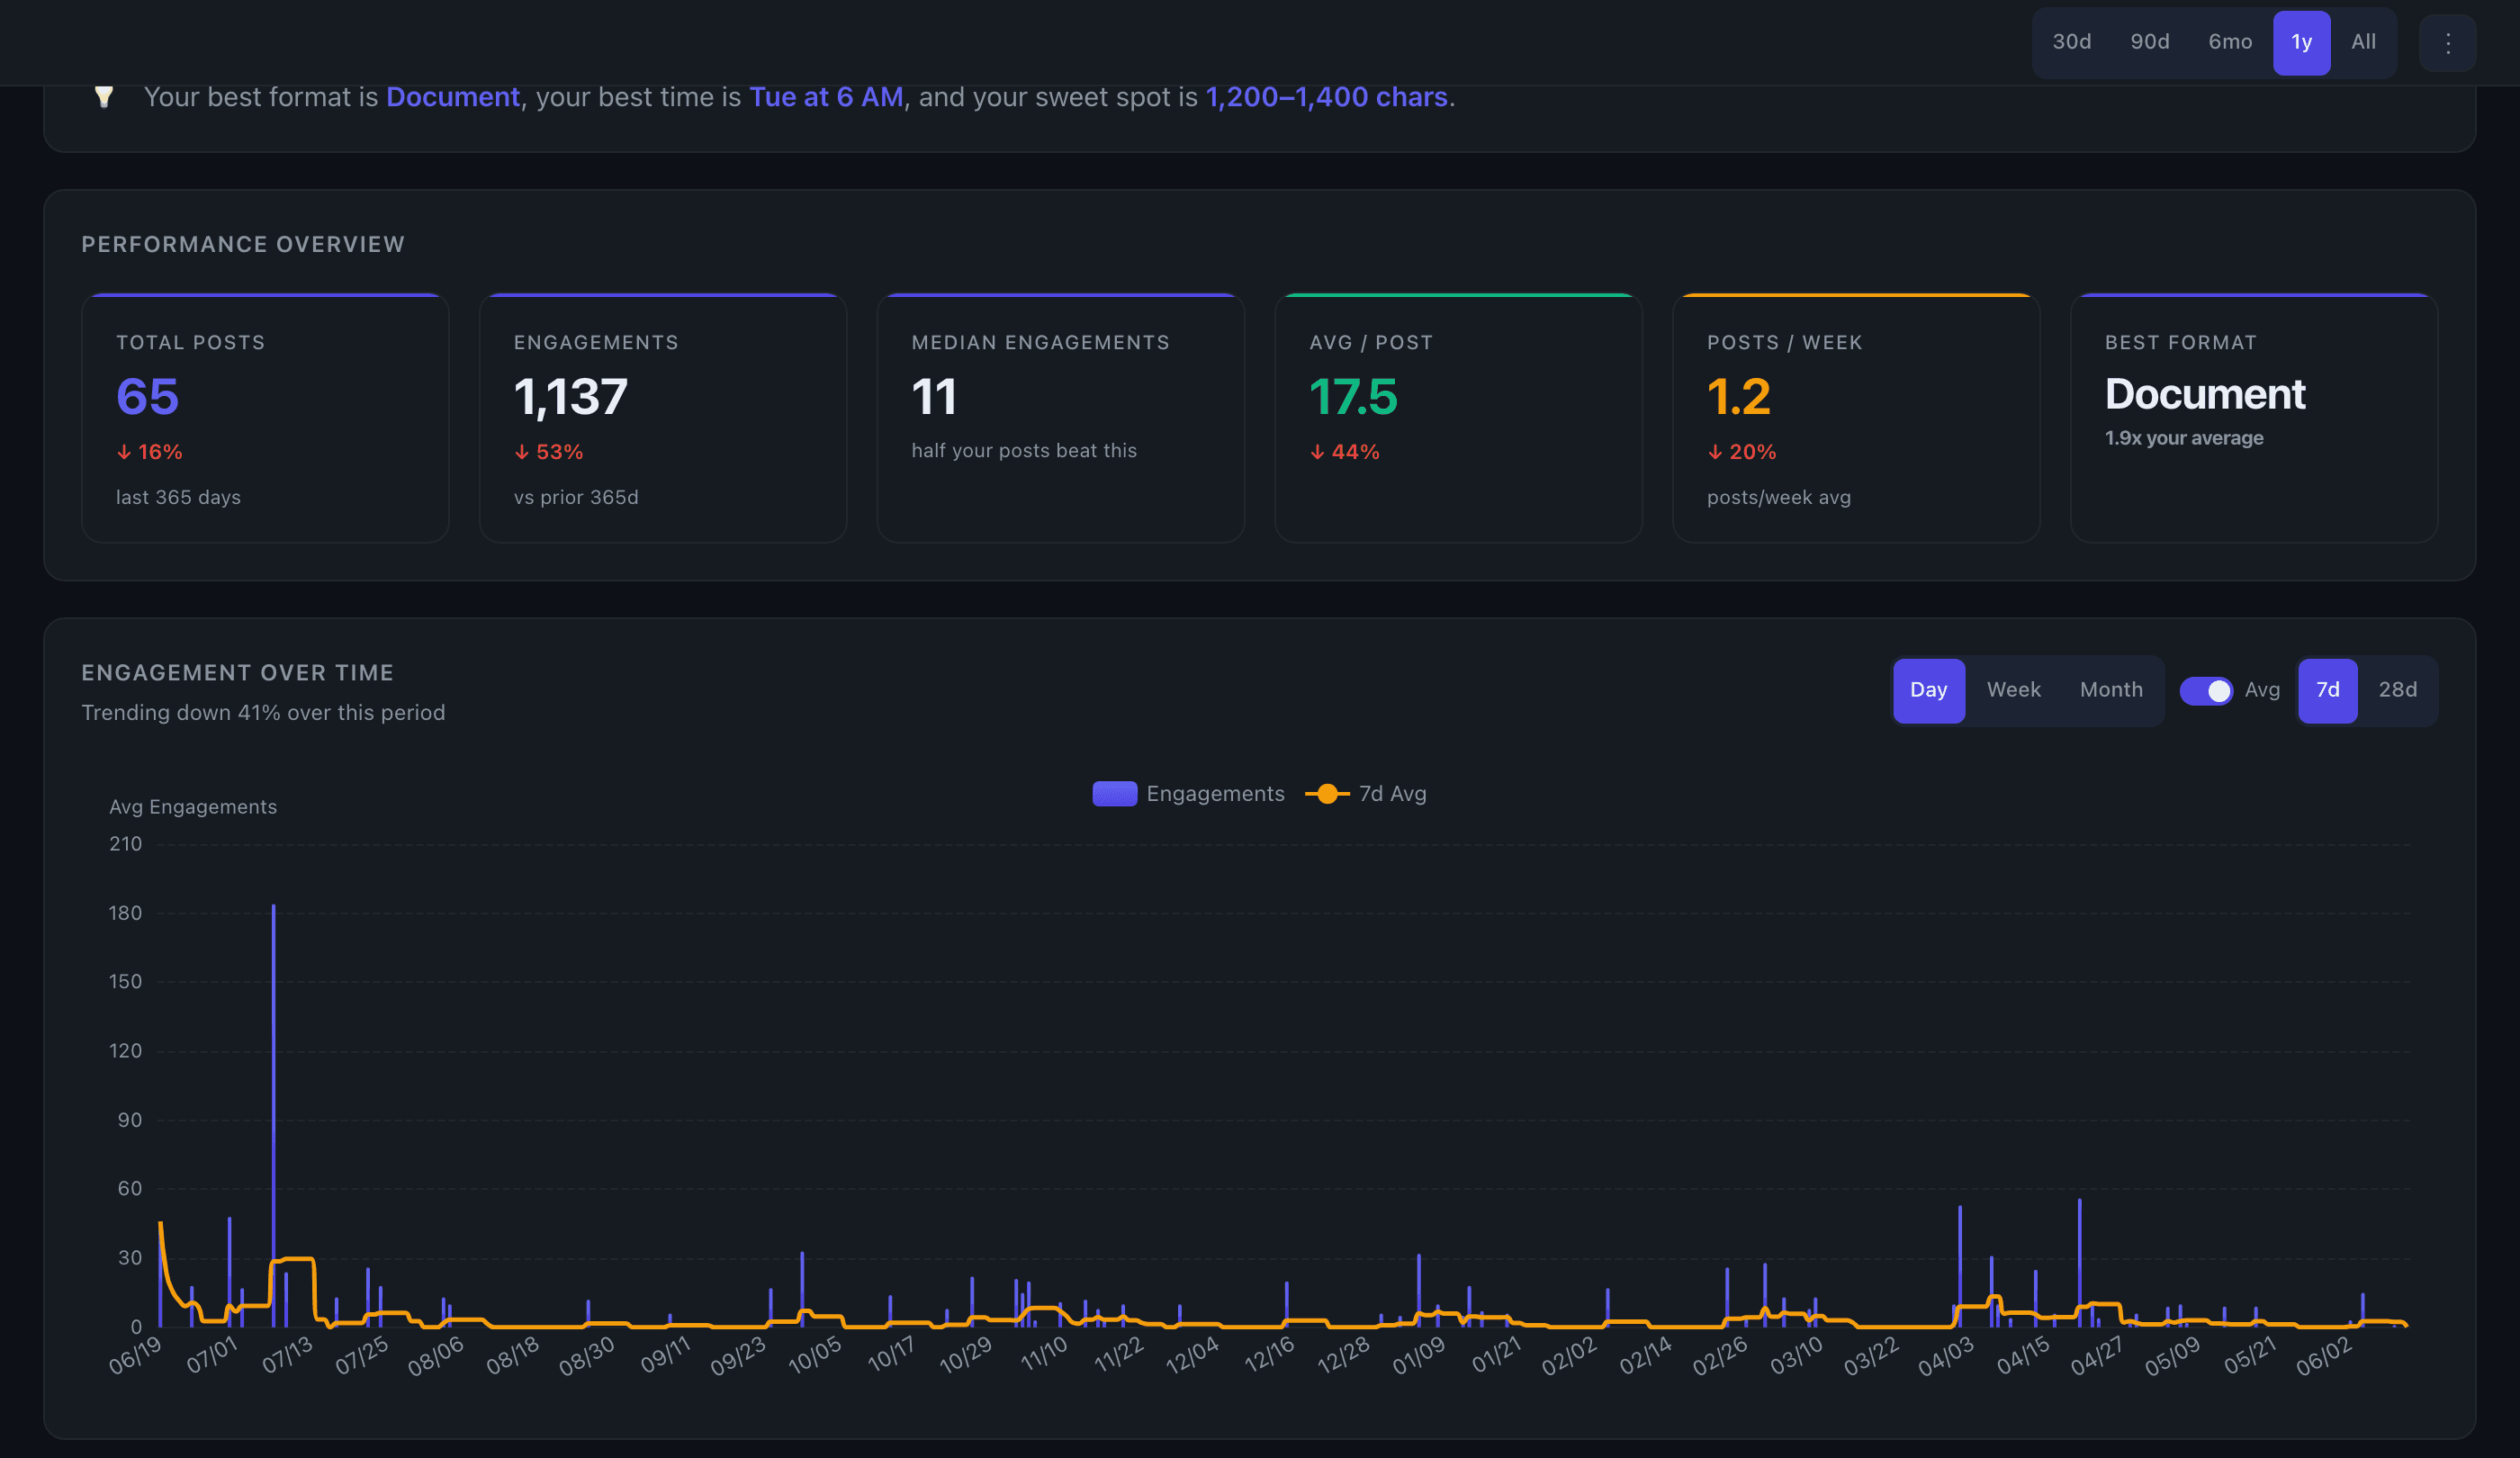Image resolution: width=2520 pixels, height=1458 pixels.
Task: Click the 16% decrease indicator
Action: [149, 452]
